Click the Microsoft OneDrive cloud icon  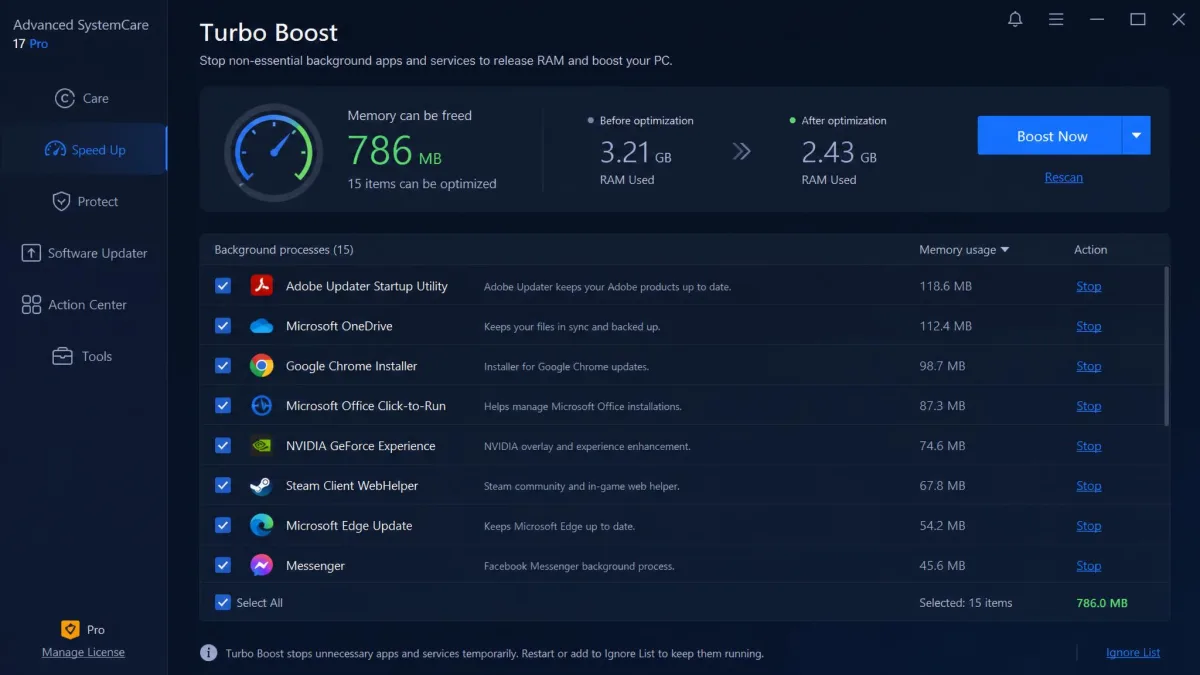pos(261,326)
